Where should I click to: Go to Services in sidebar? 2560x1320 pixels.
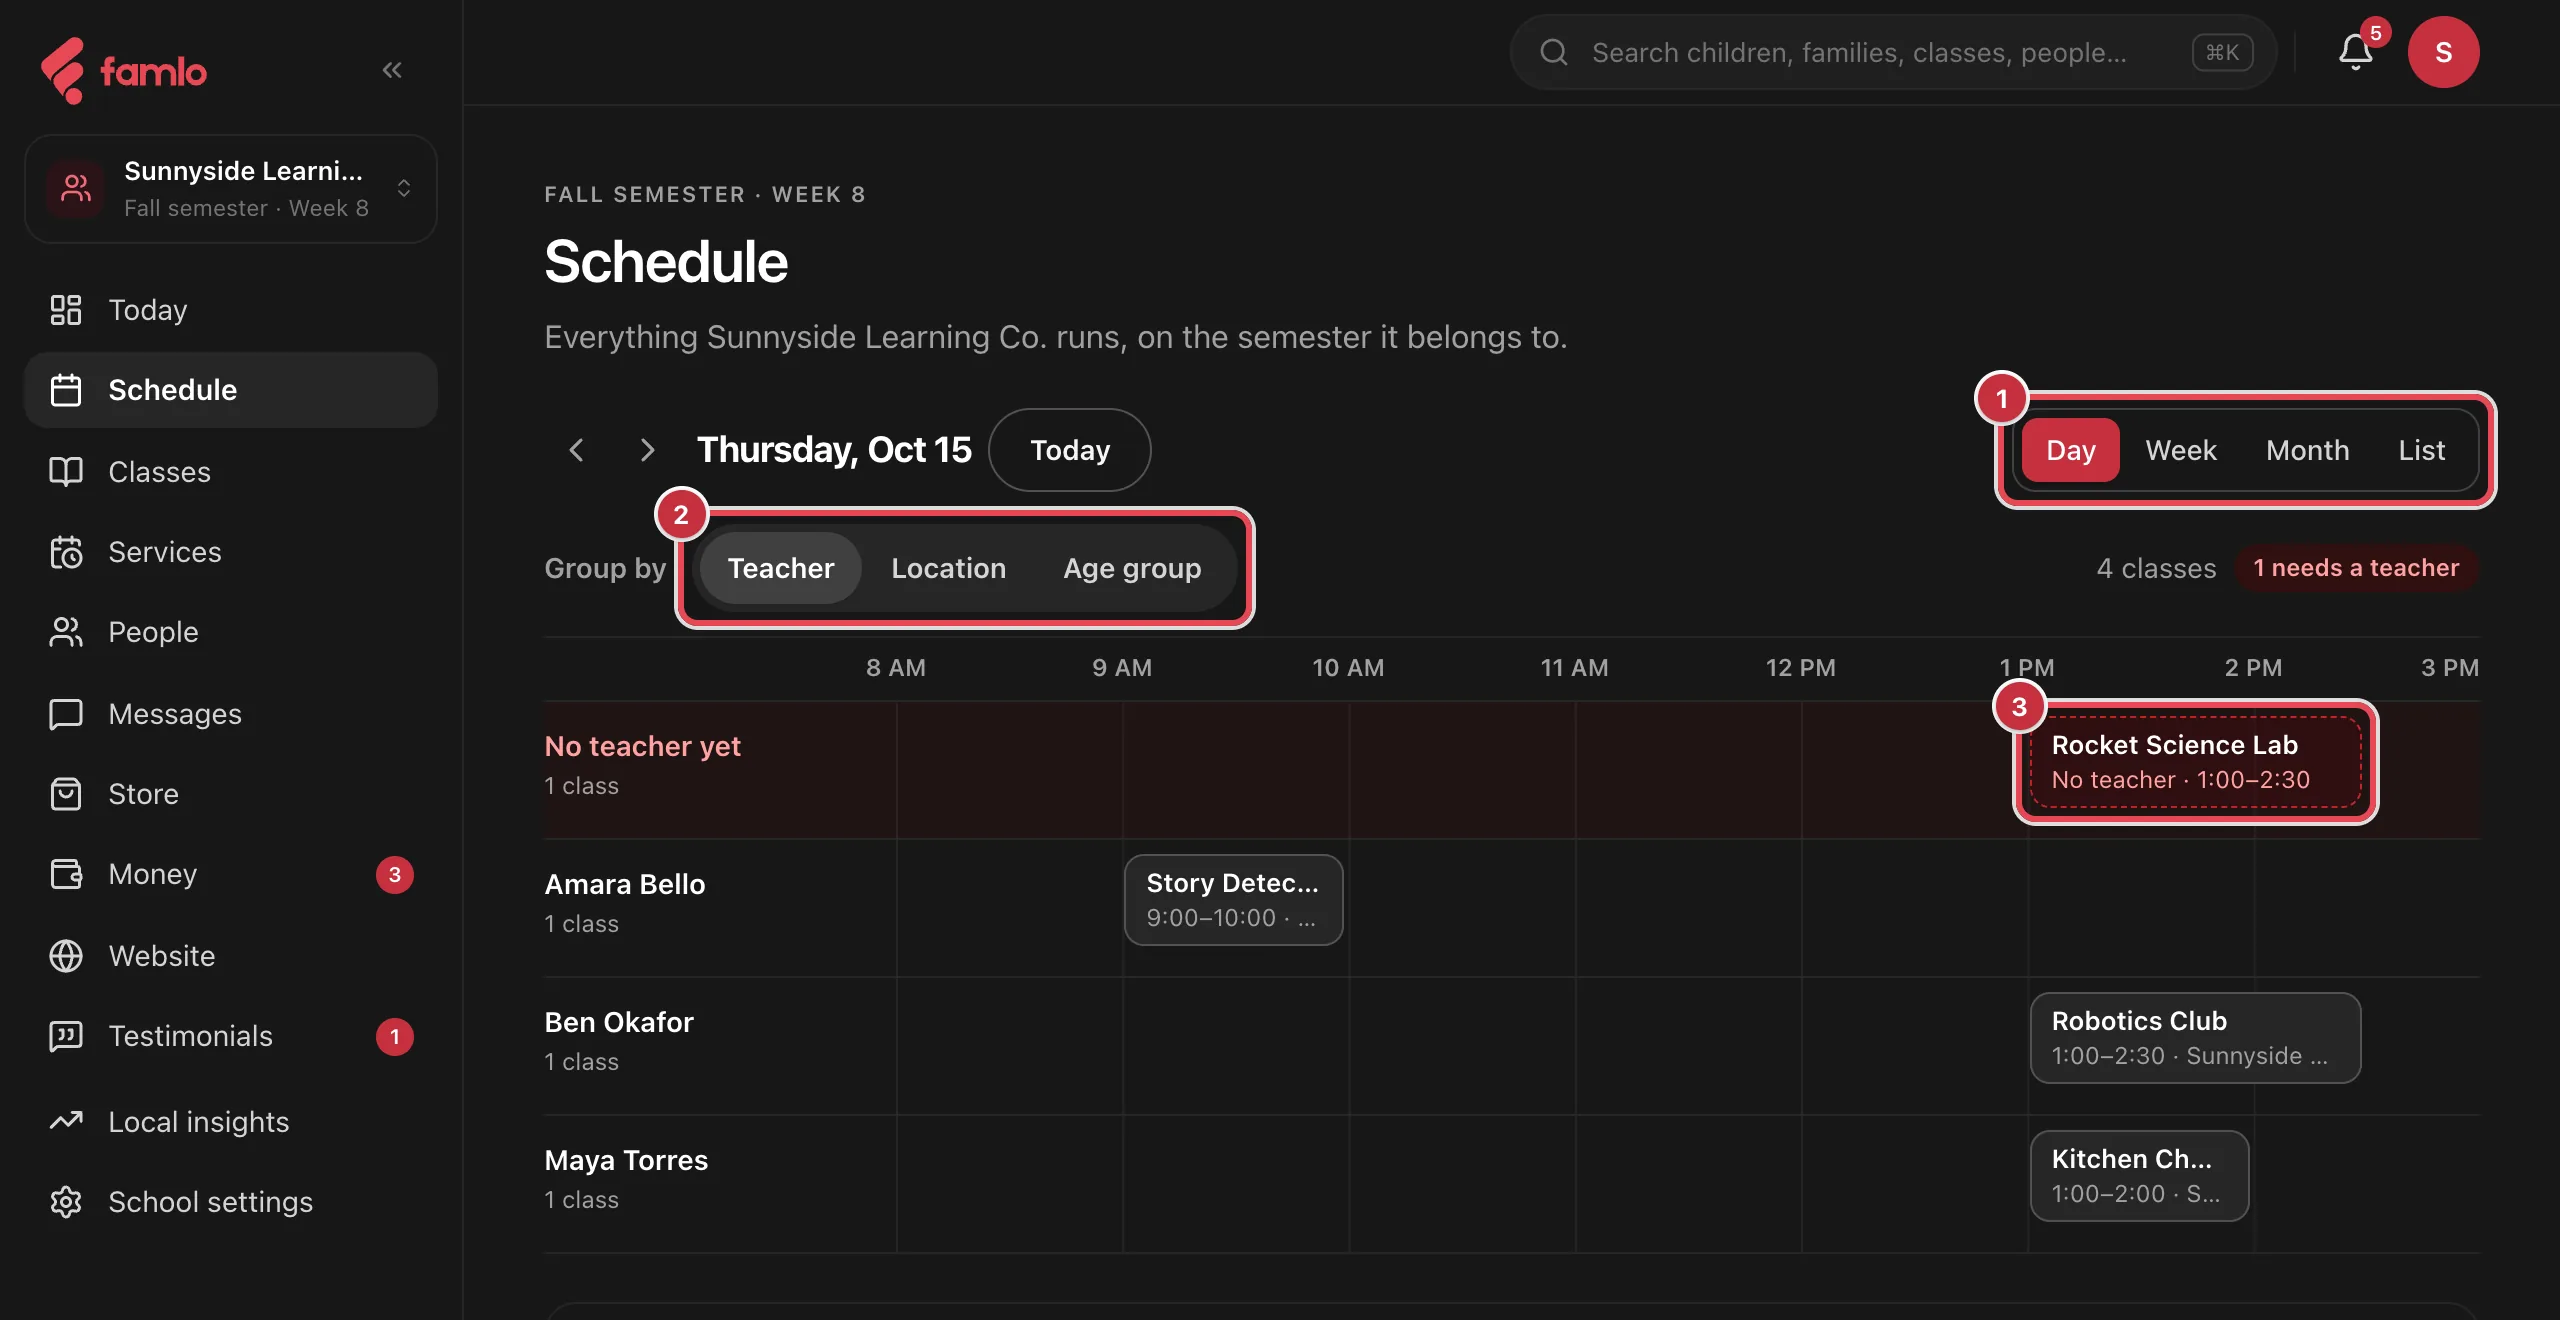pyautogui.click(x=231, y=552)
